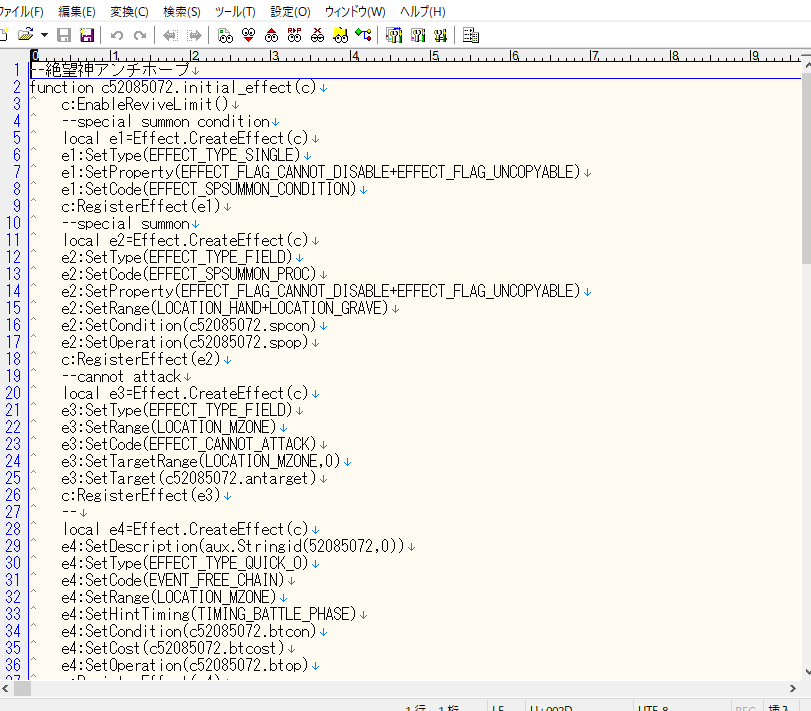Click 'c:EnableReviveLimit()' text
The image size is (811, 711).
pyautogui.click(x=145, y=104)
